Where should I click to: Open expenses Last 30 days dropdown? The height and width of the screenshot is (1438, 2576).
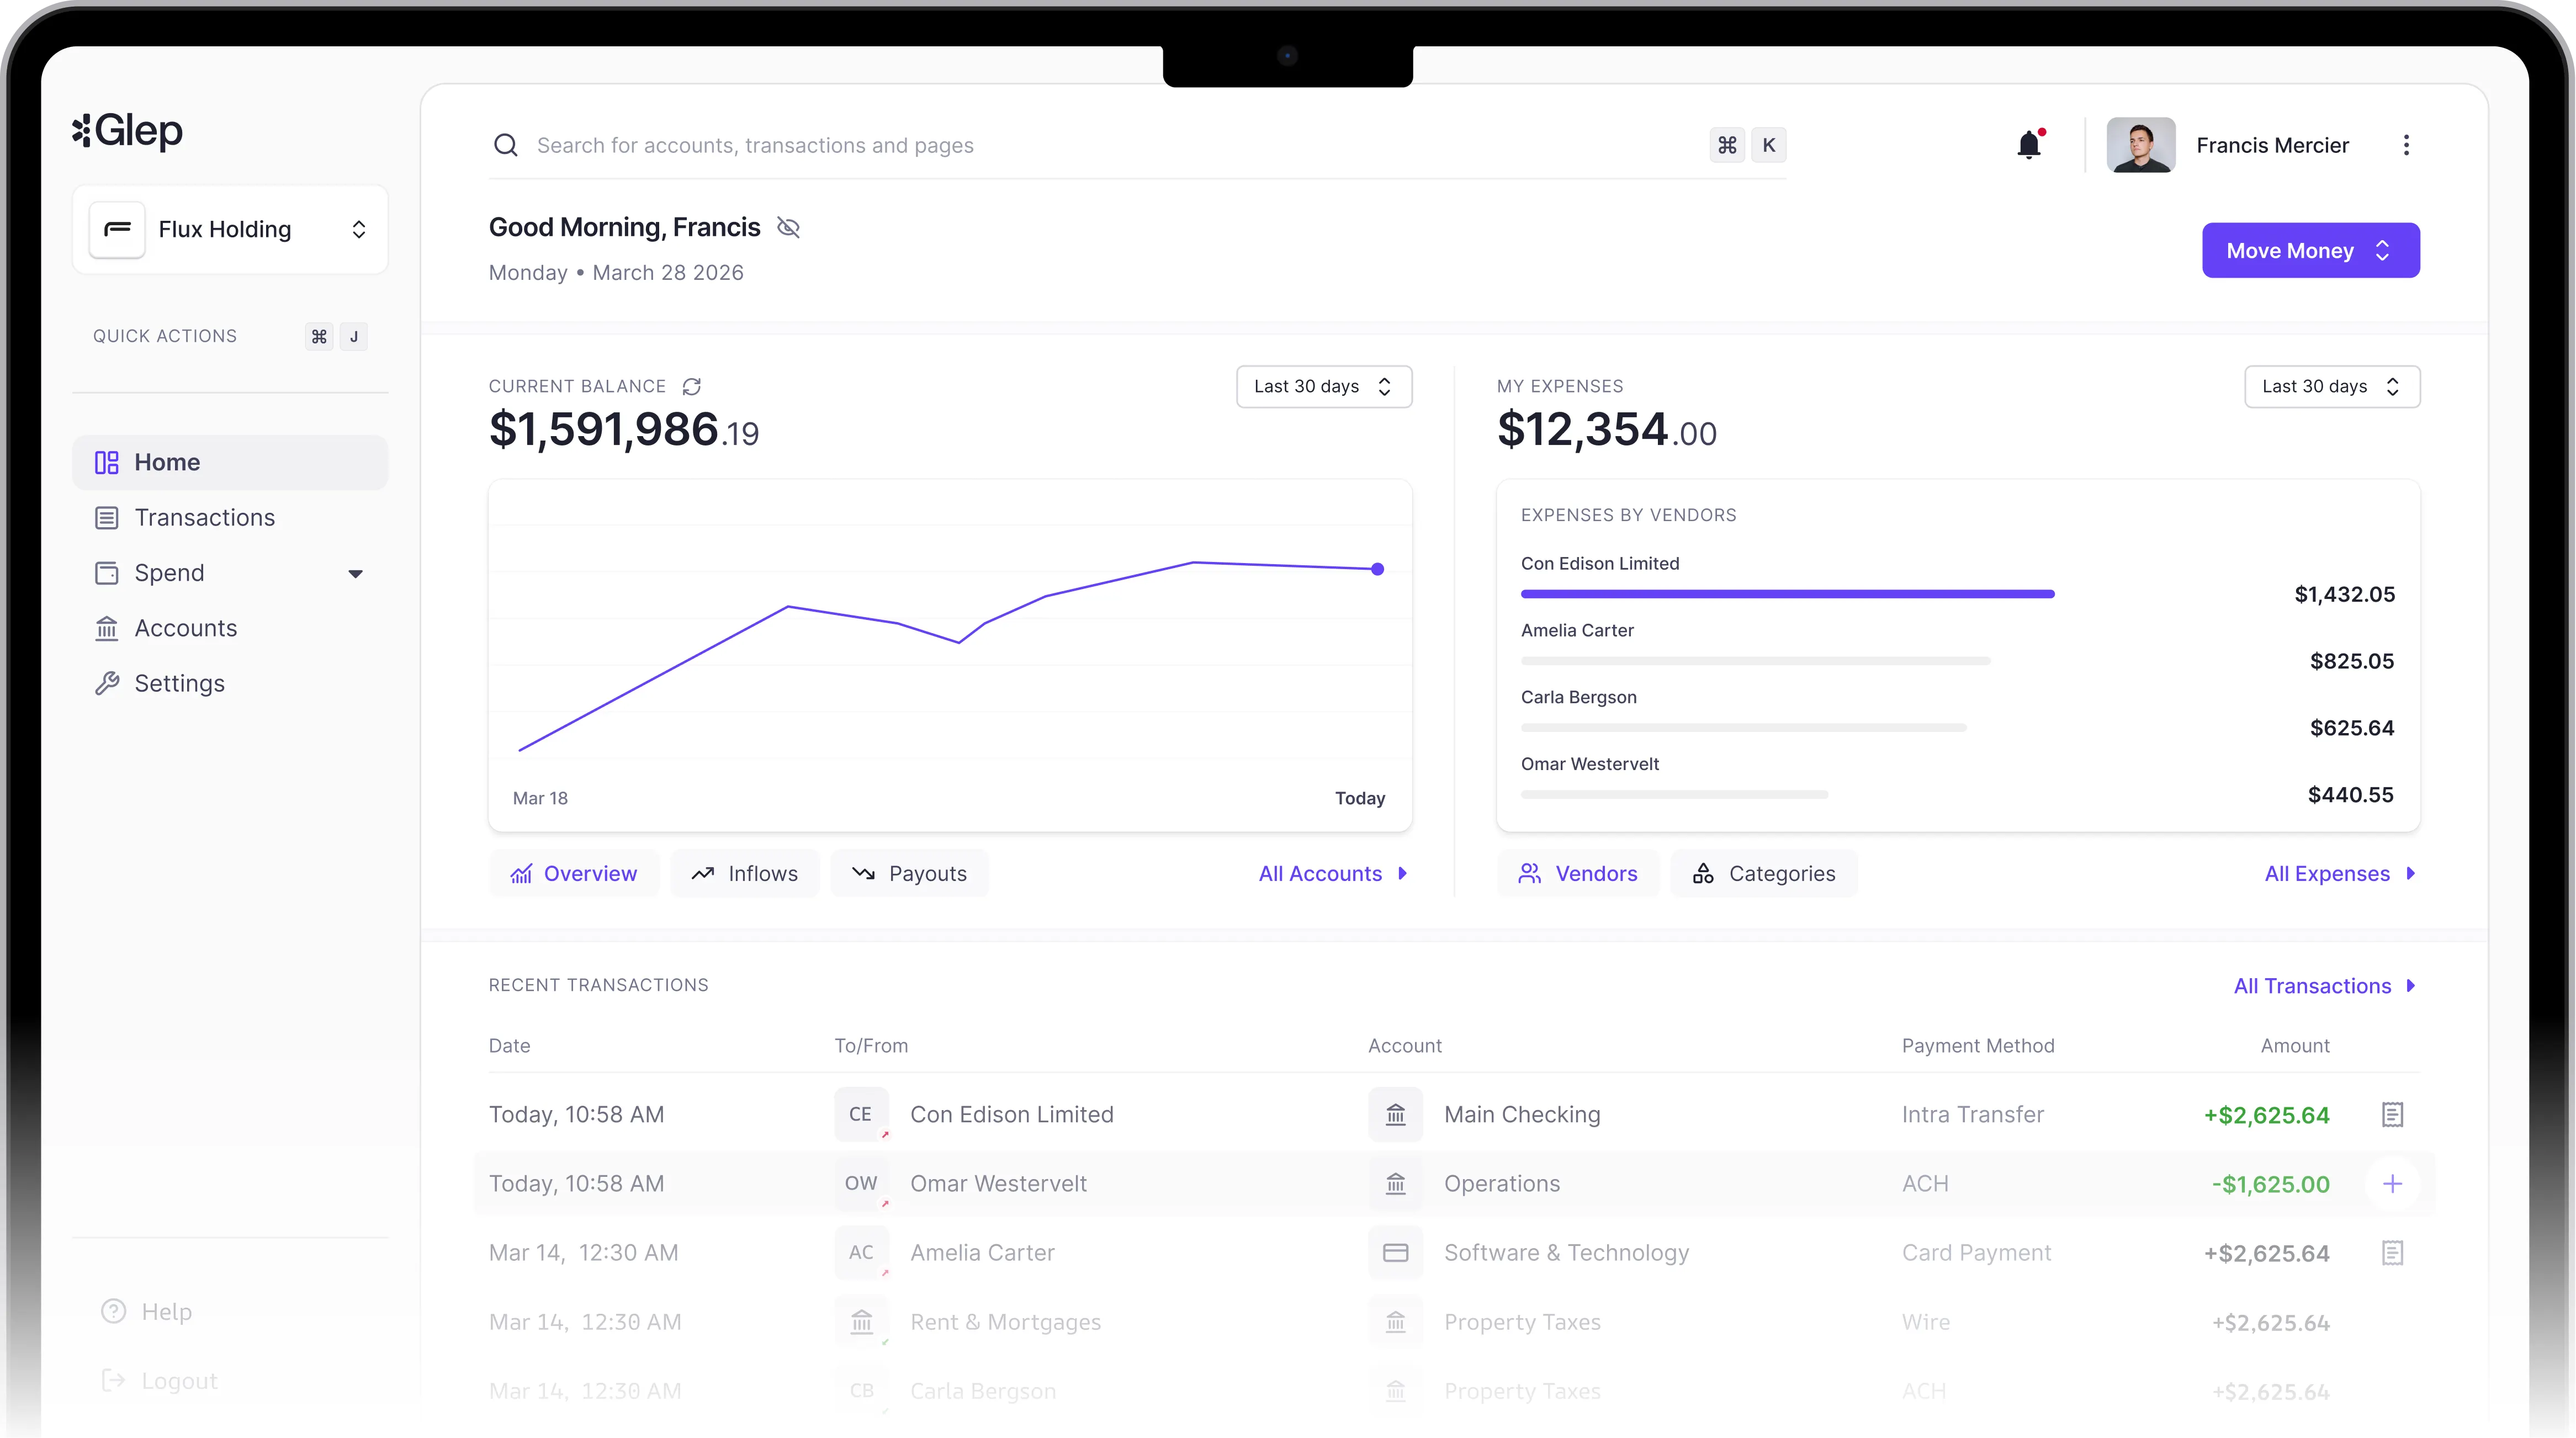[2332, 387]
